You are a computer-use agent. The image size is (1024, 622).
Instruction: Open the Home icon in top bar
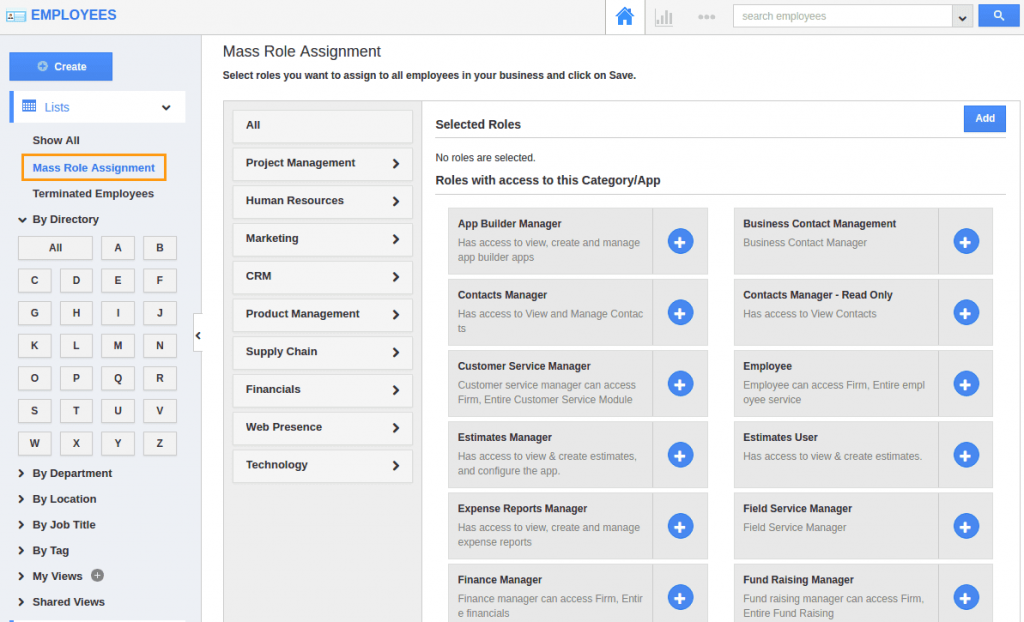coord(624,16)
